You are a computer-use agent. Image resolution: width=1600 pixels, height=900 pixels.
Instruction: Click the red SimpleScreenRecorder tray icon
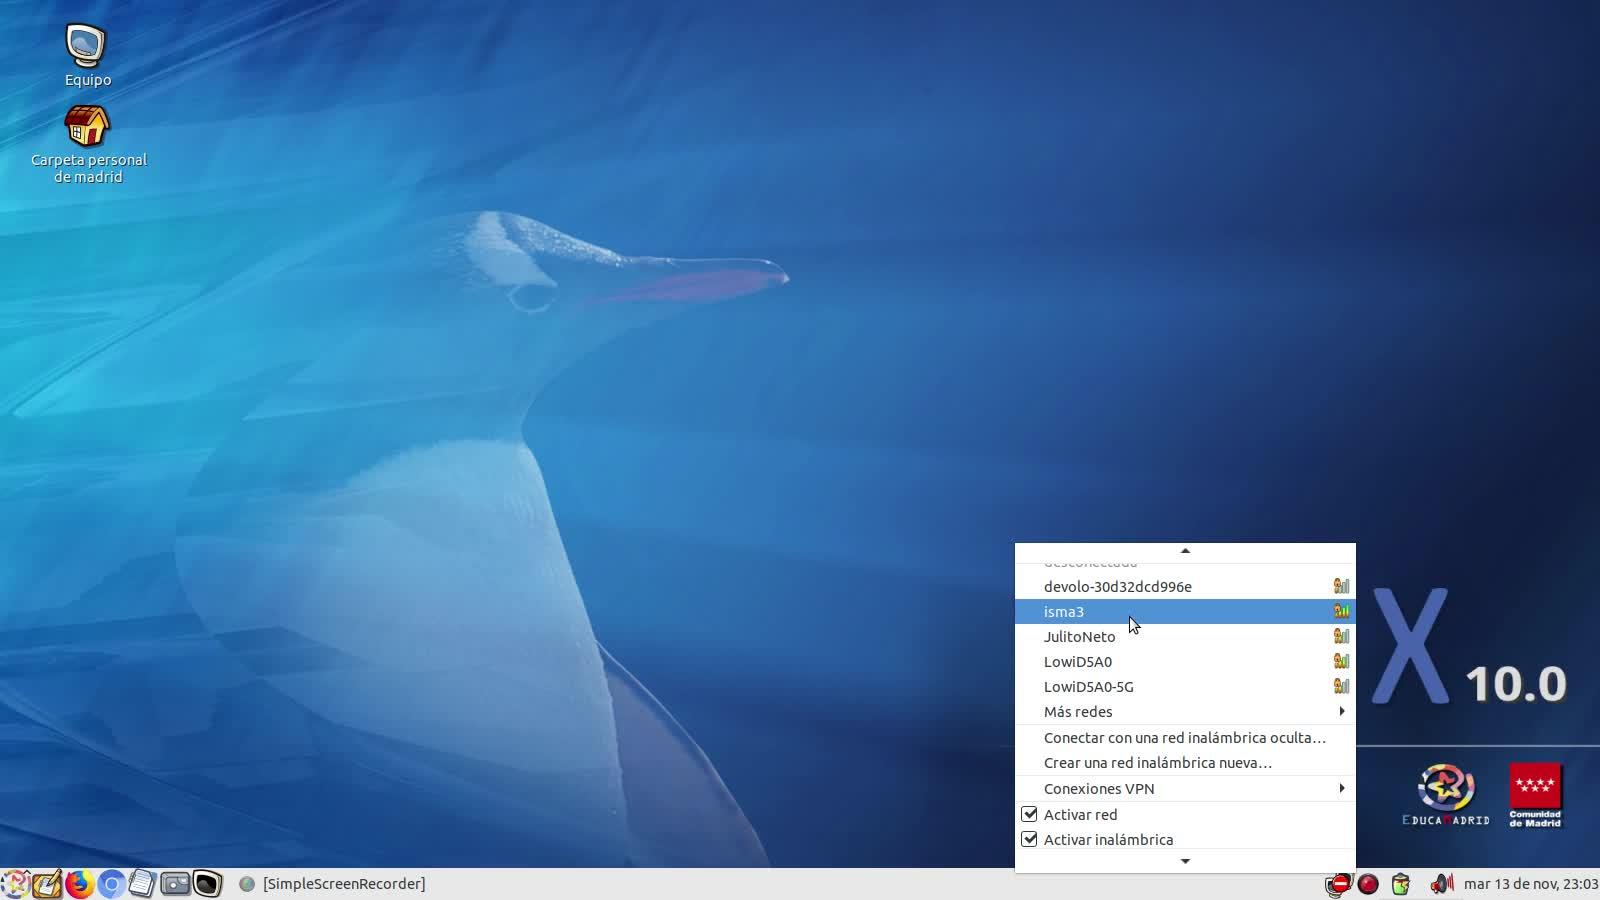coord(1368,884)
